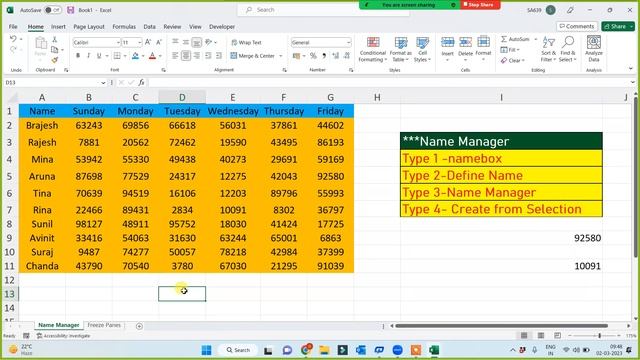640x360 pixels.
Task: Expand Merge & Center dropdown arrow
Action: [281, 56]
